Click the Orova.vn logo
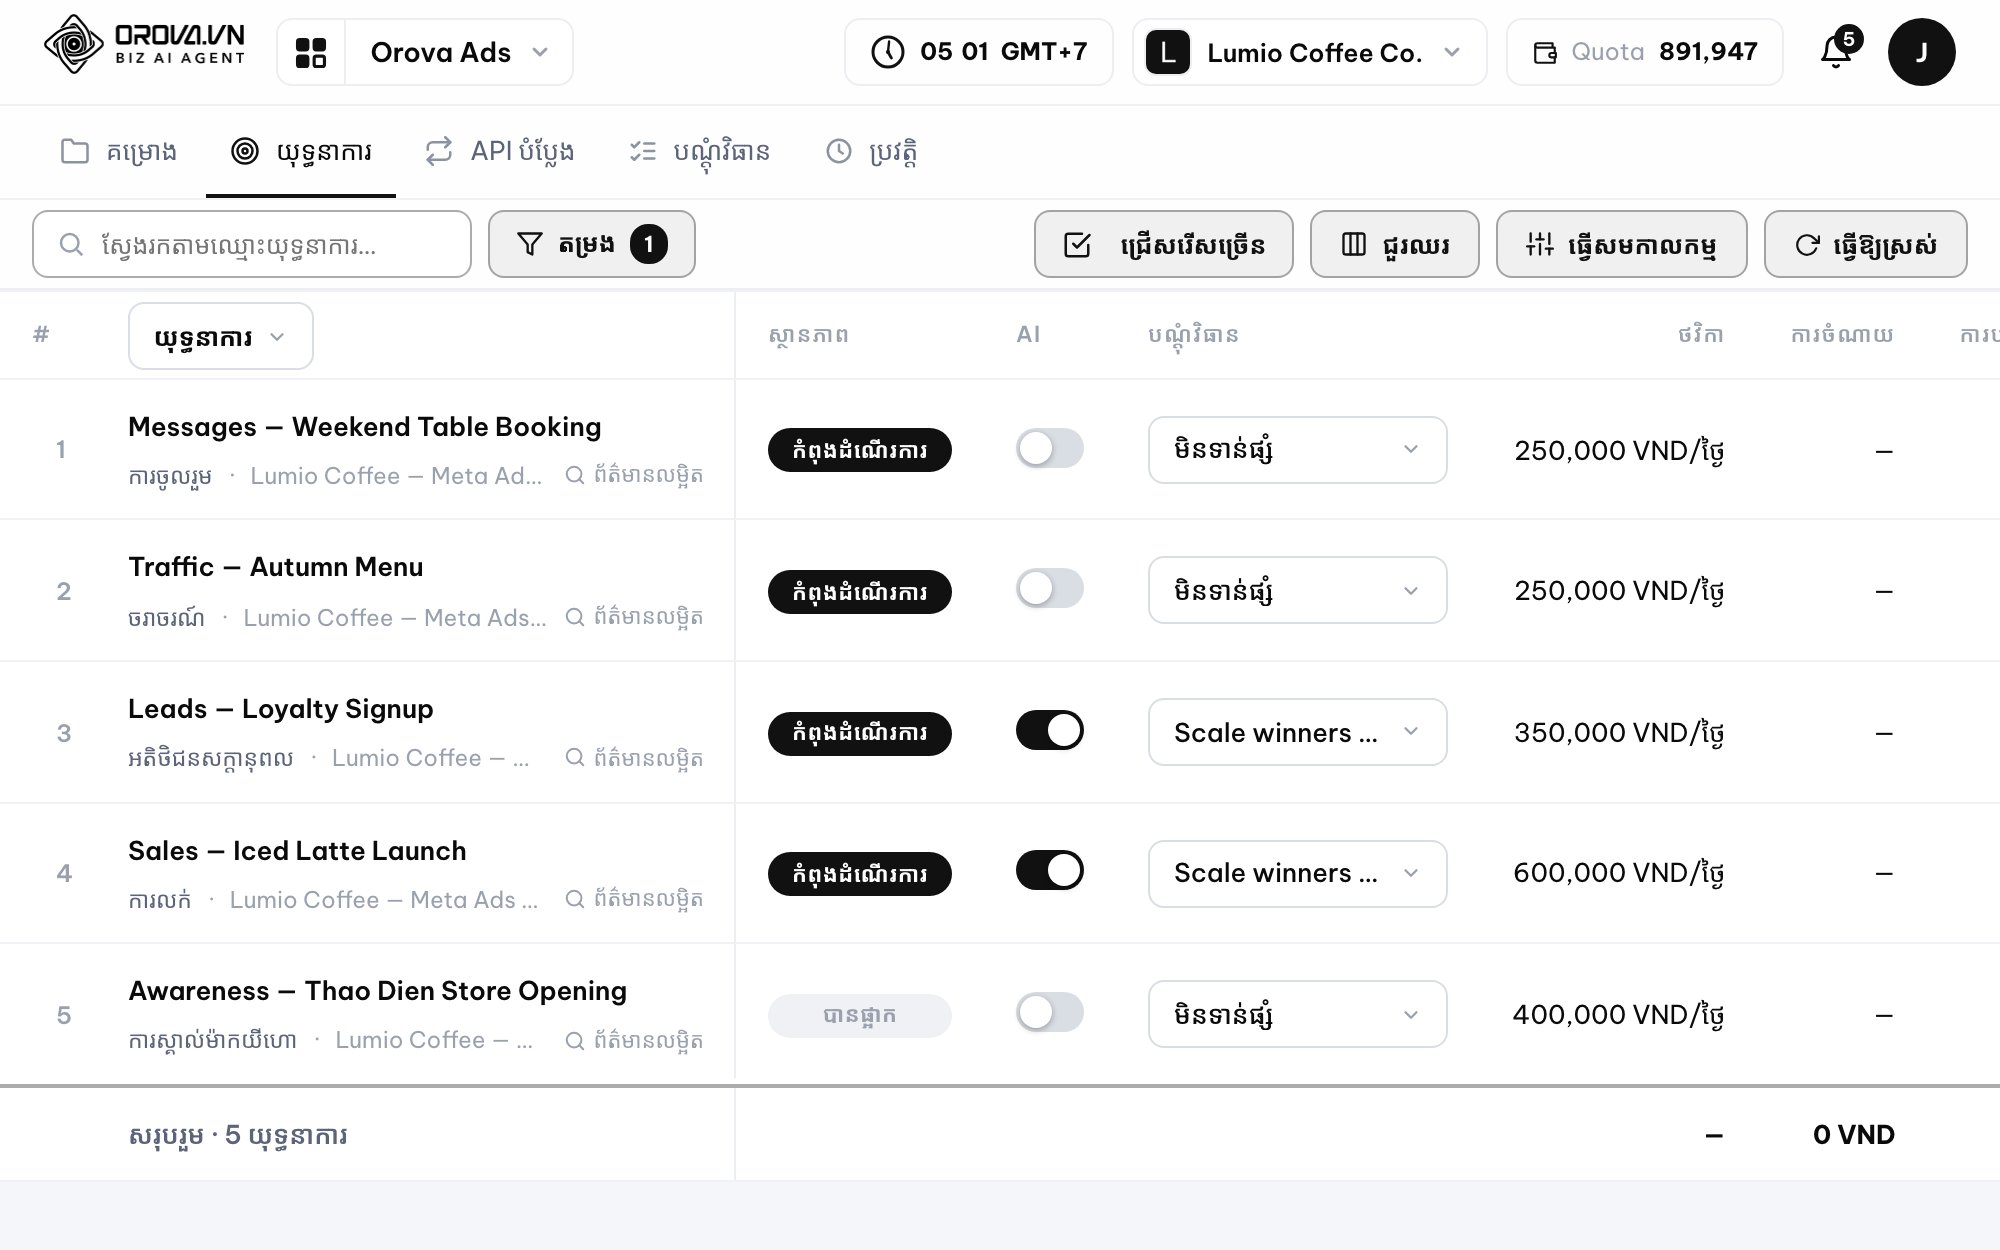 (145, 45)
